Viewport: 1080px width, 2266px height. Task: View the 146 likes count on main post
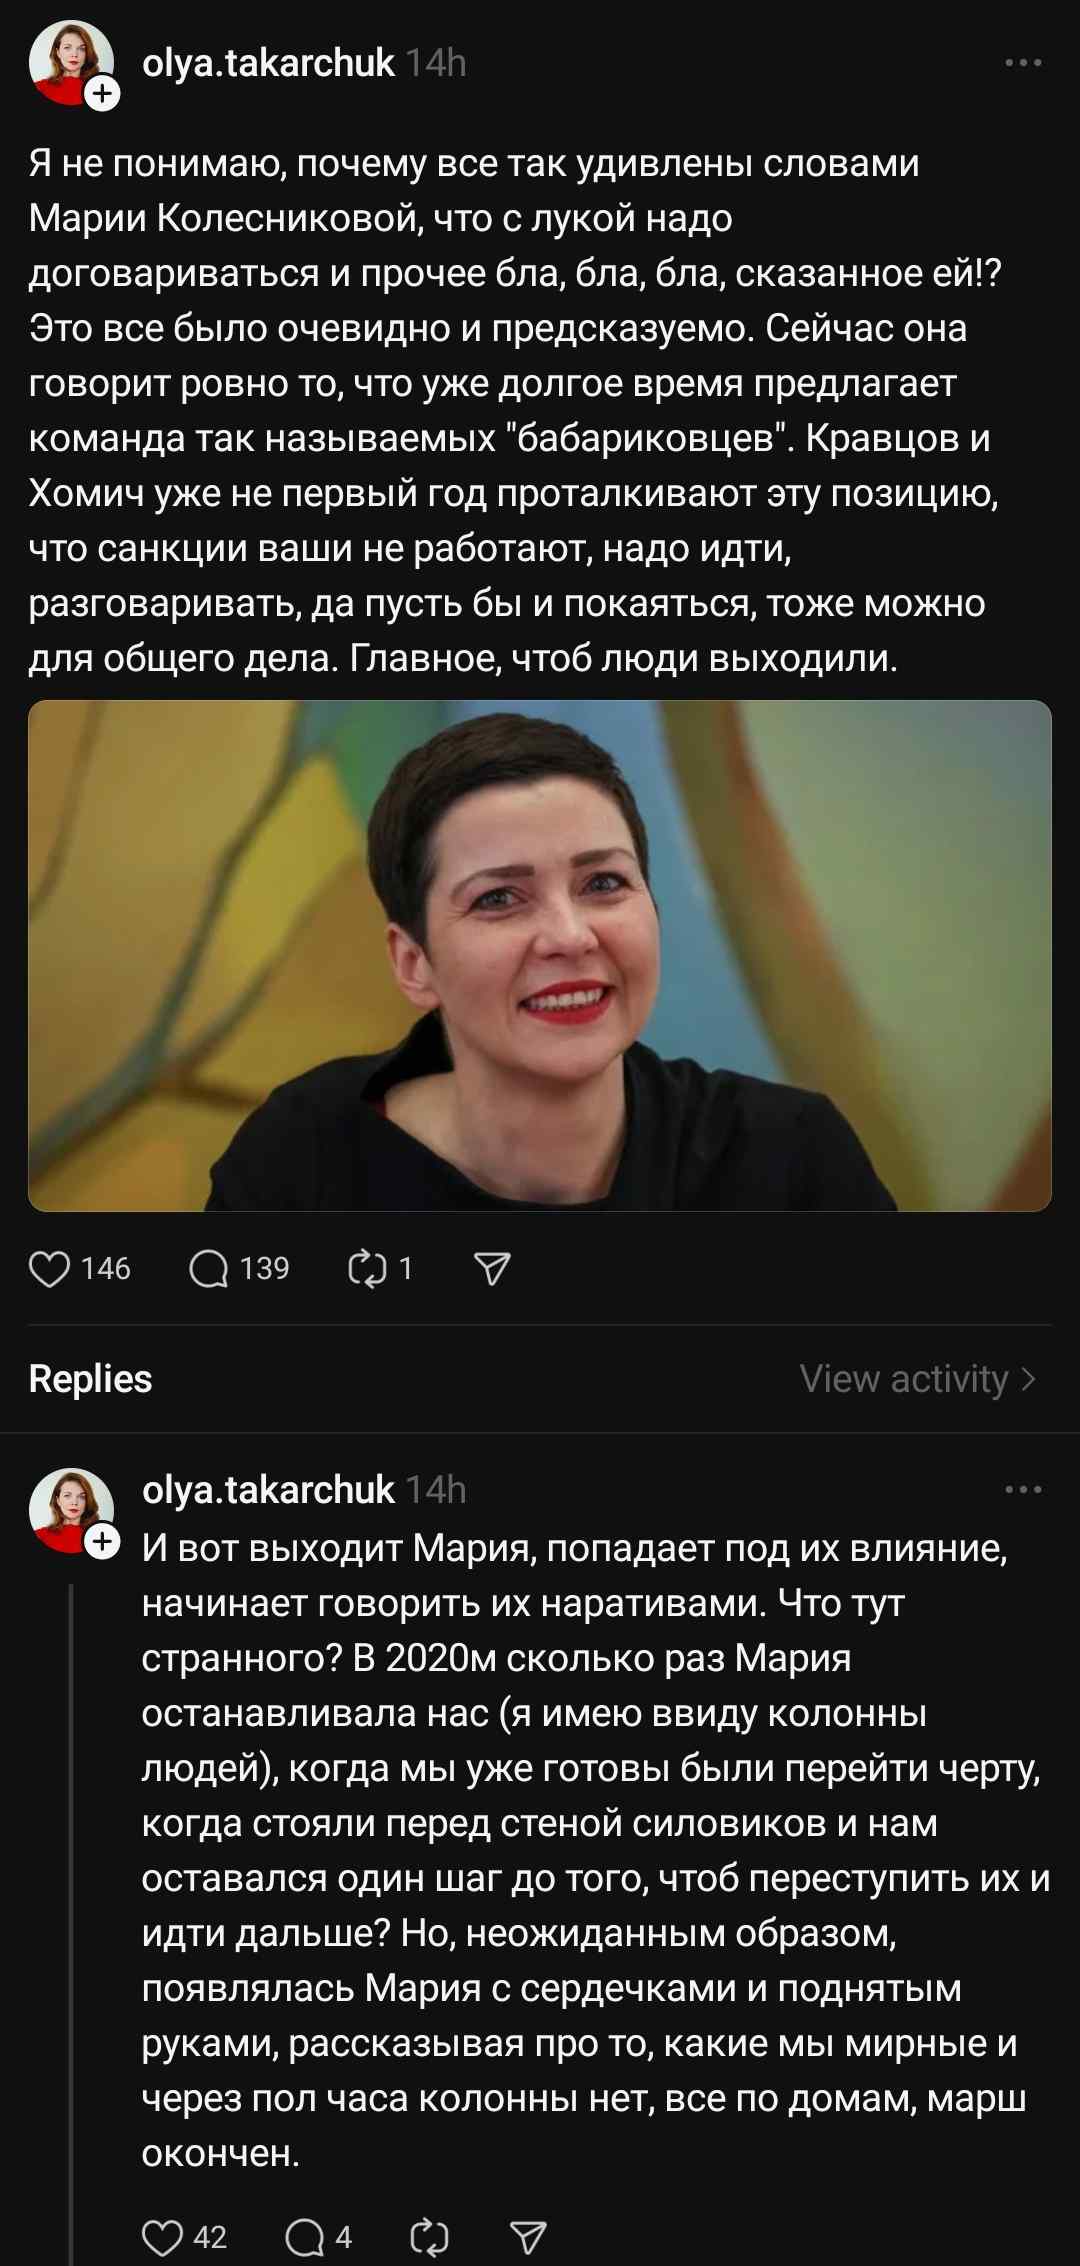coord(105,1269)
